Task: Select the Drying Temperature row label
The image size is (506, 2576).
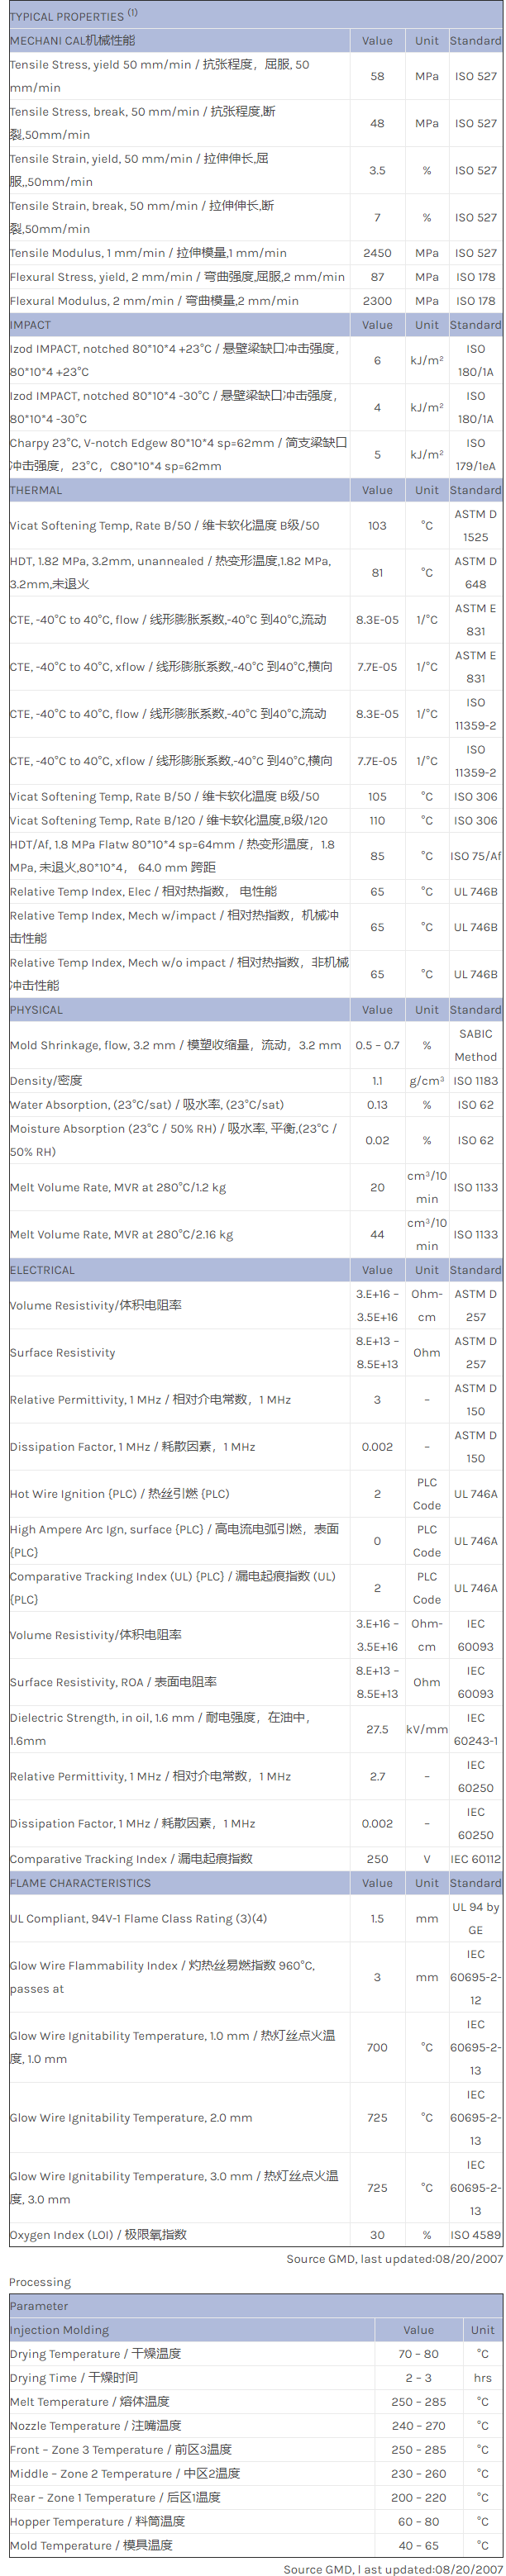Action: (x=95, y=2354)
